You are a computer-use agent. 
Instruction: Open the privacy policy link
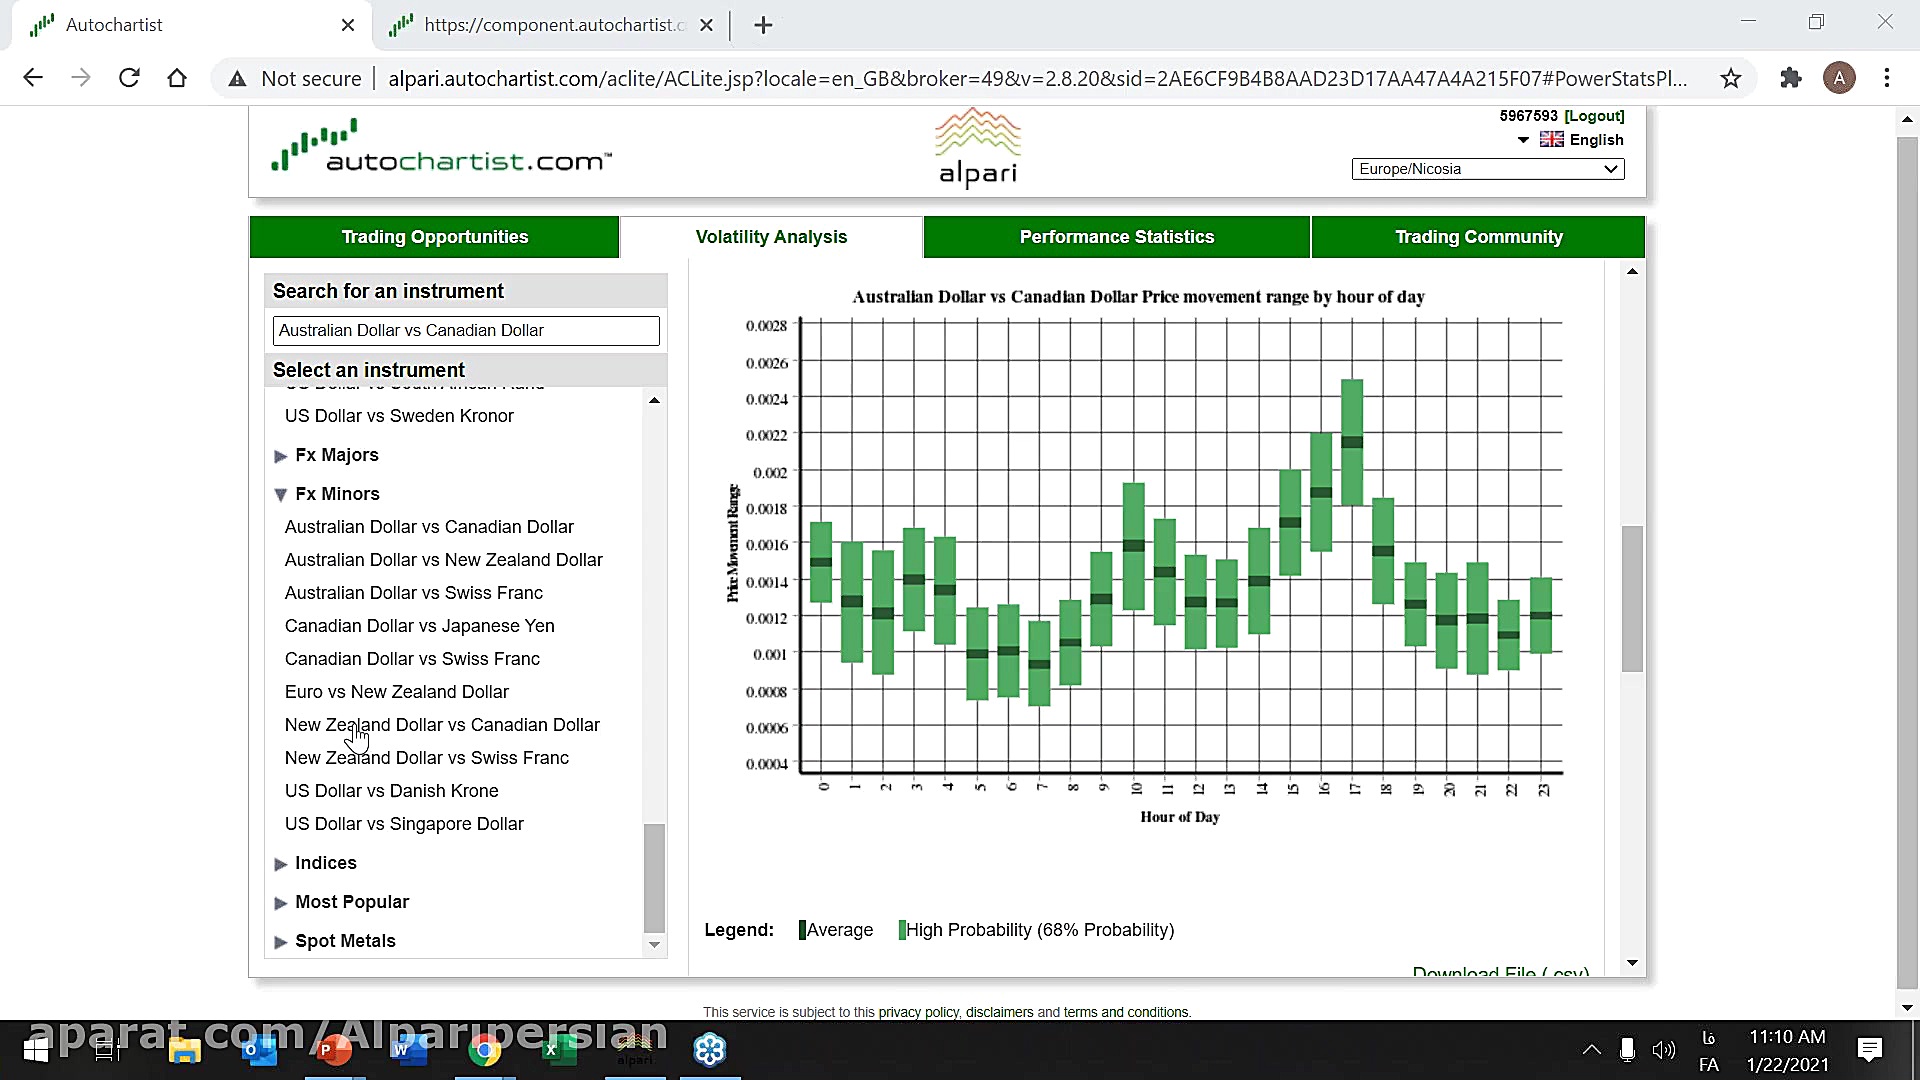[x=918, y=1012]
